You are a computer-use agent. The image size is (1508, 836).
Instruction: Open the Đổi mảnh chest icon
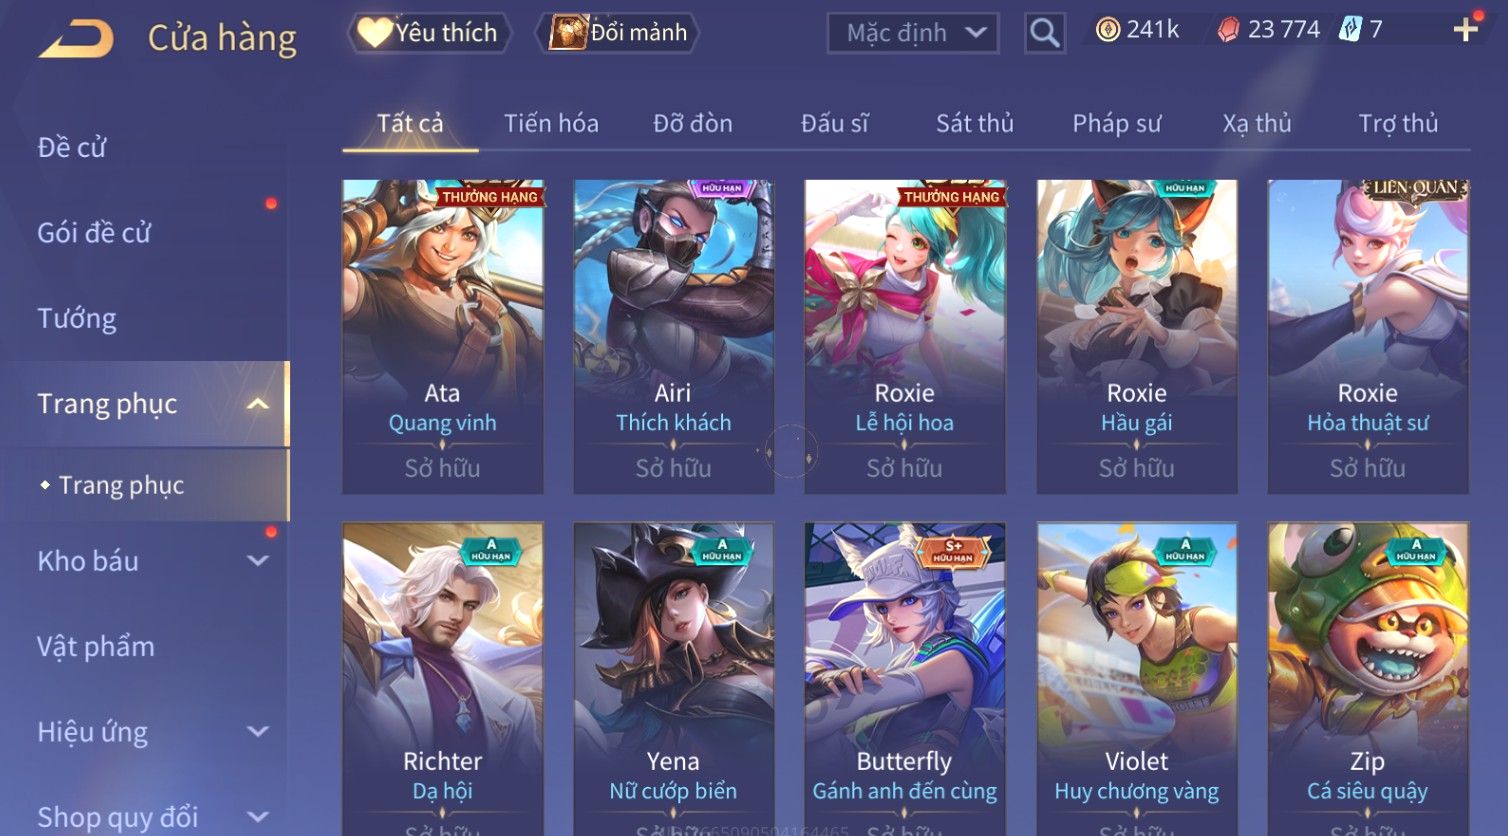[x=568, y=33]
